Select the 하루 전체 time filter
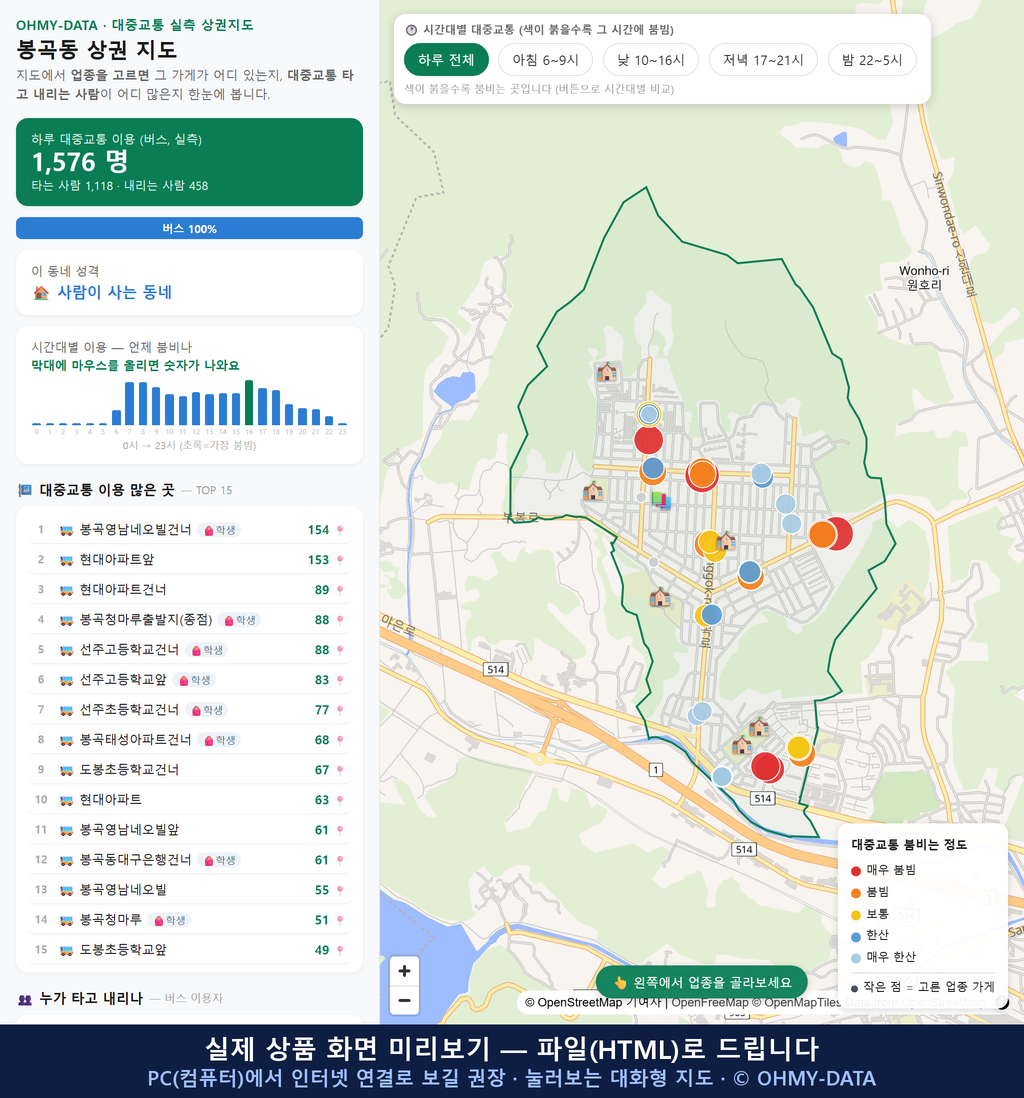The height and width of the screenshot is (1098, 1024). [x=445, y=60]
